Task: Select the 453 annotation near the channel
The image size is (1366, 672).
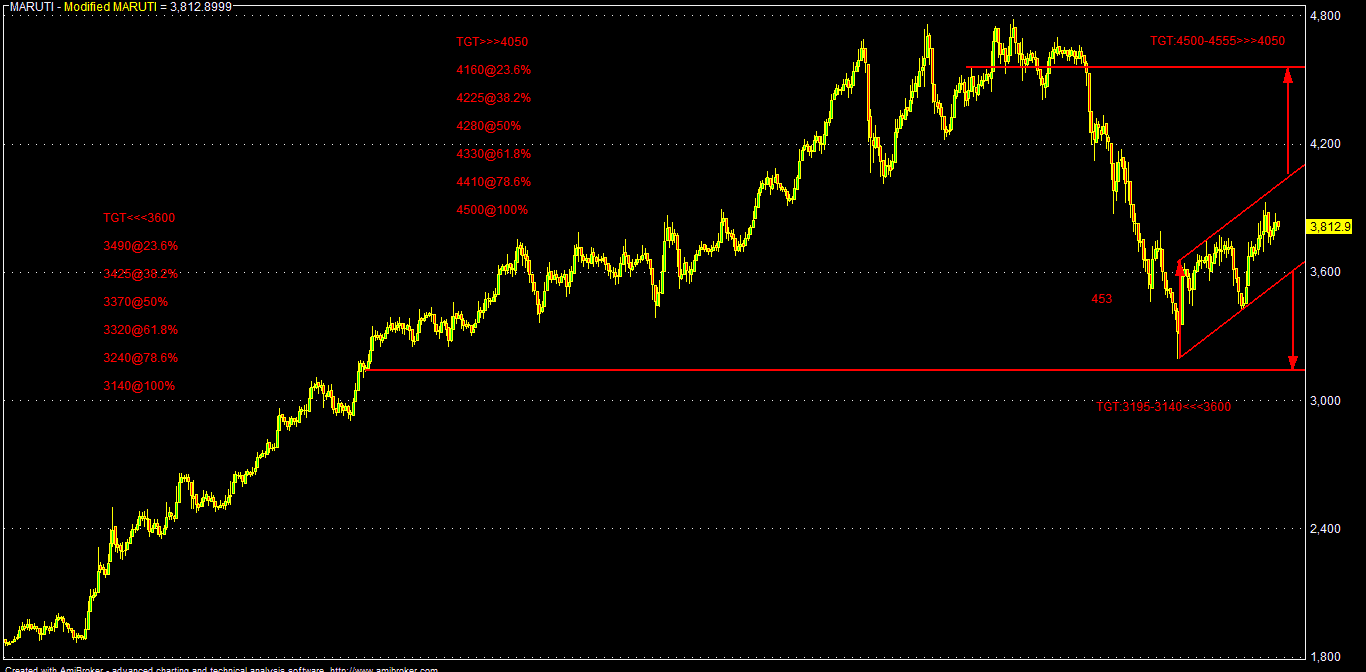Action: click(x=1101, y=298)
